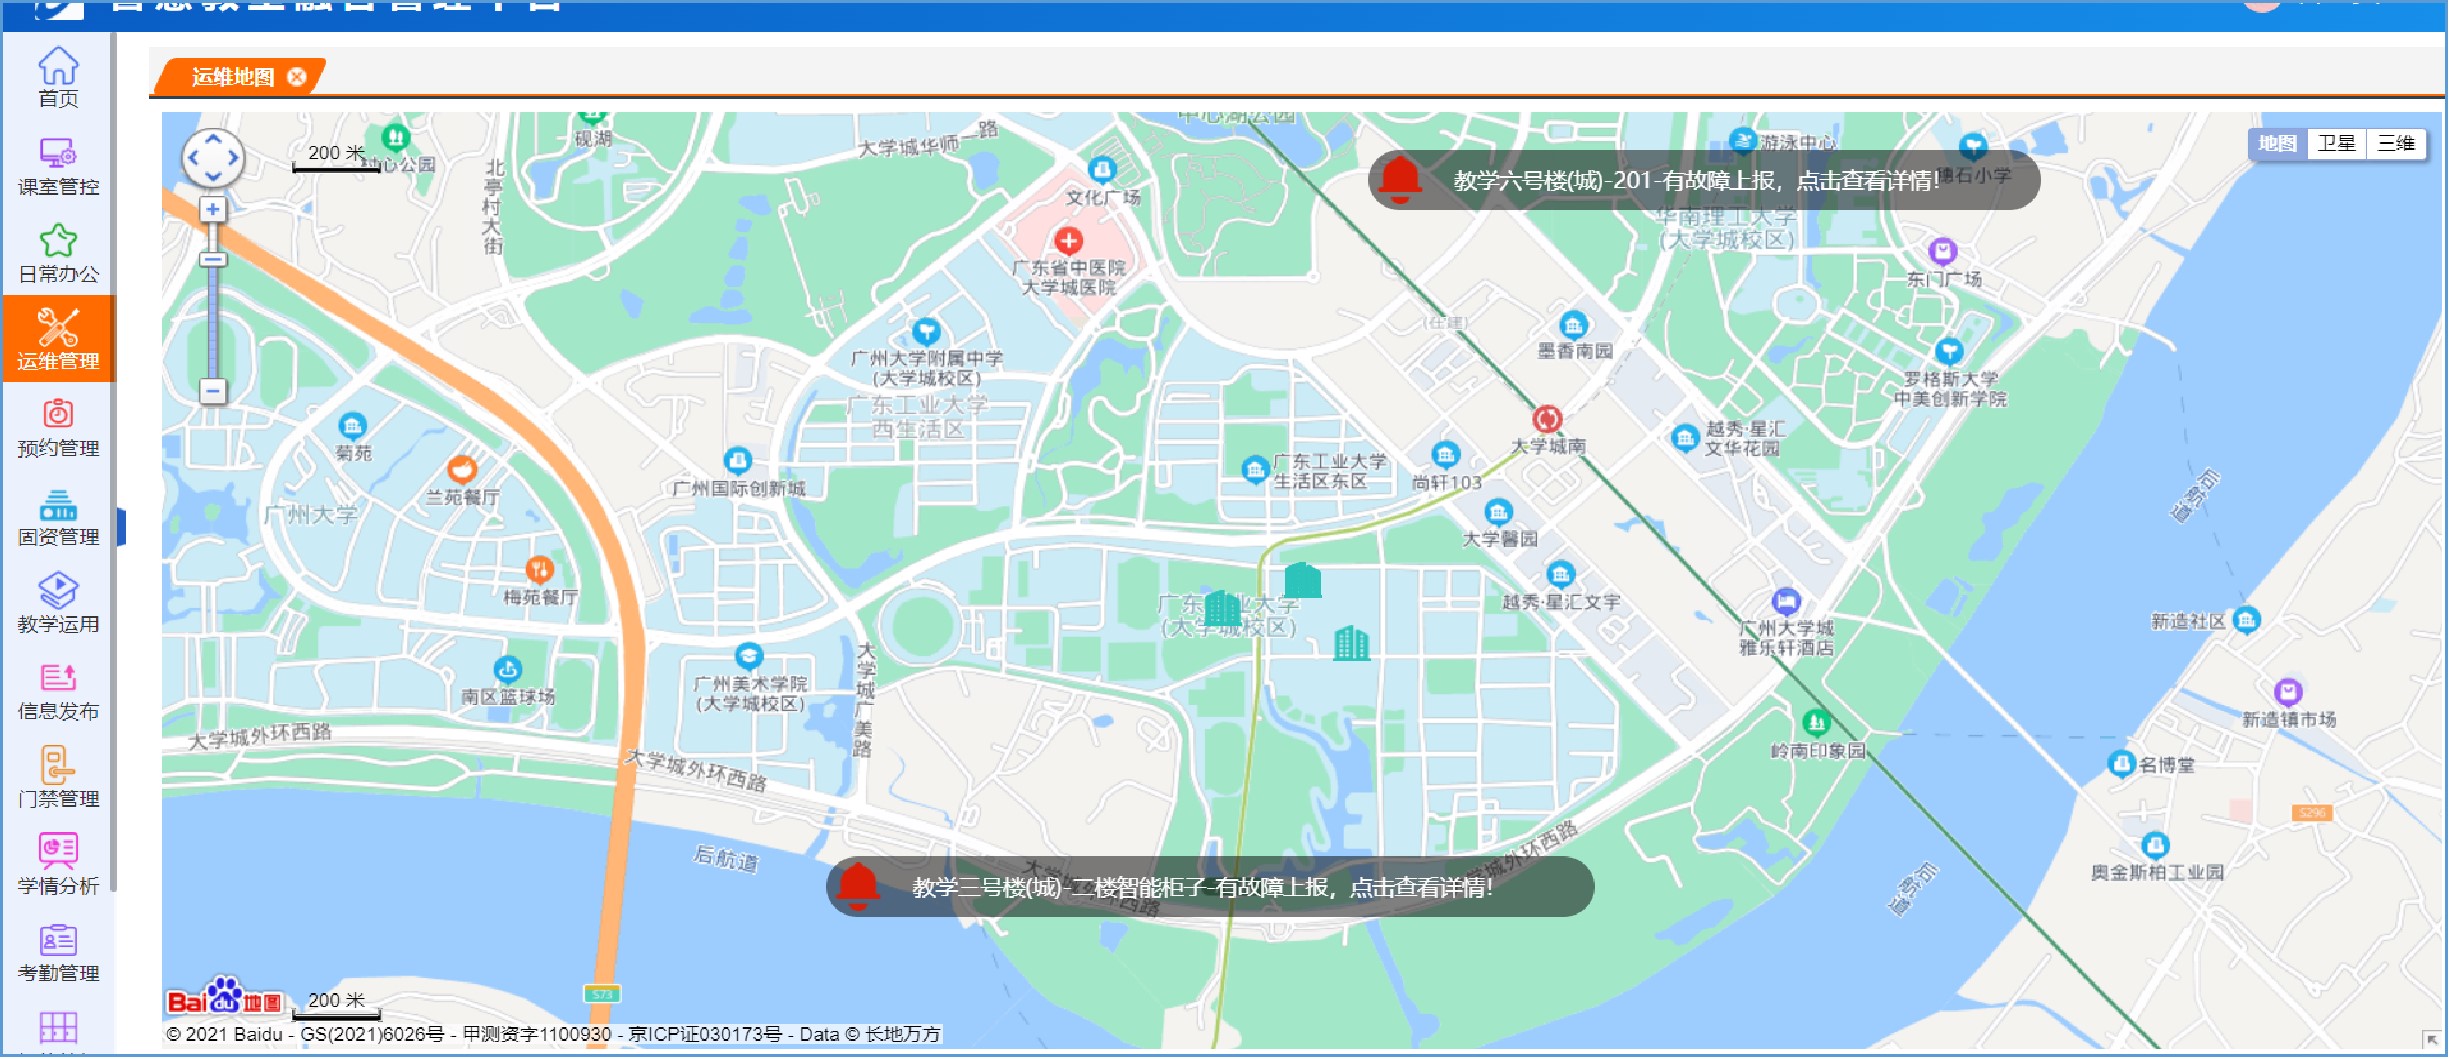Click the 大学城南 metro station icon
This screenshot has width=2450, height=1059.
pos(1547,419)
